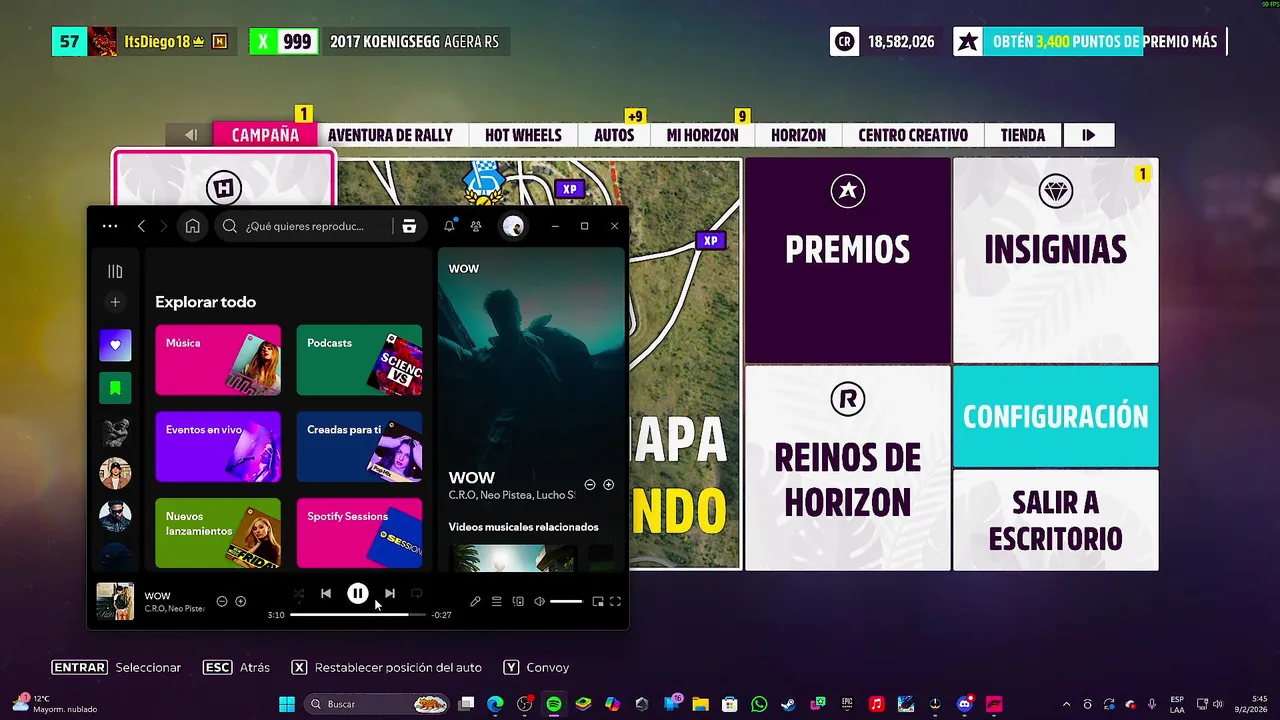
Task: Mute Spotify volume speaker icon
Action: 539,601
